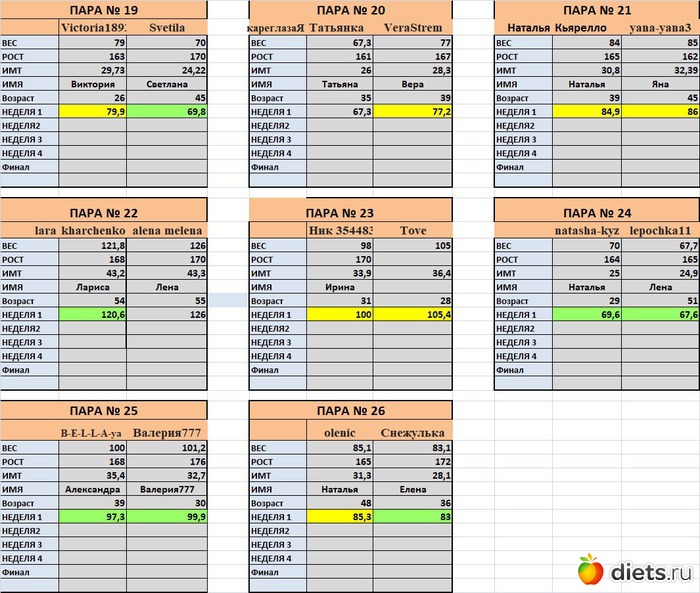Select the name cell Александра
The height and width of the screenshot is (593, 700).
coord(93,489)
